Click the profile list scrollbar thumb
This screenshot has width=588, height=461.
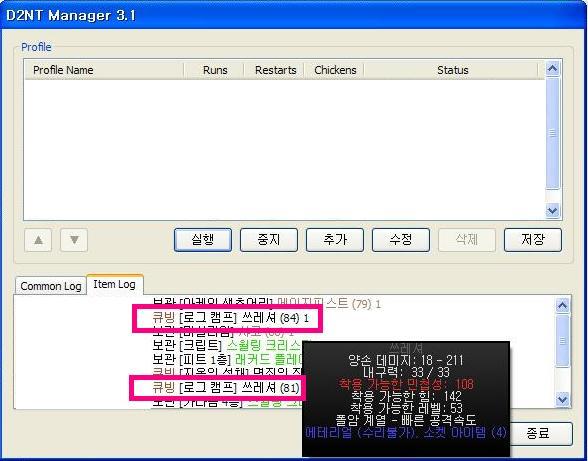tap(553, 133)
